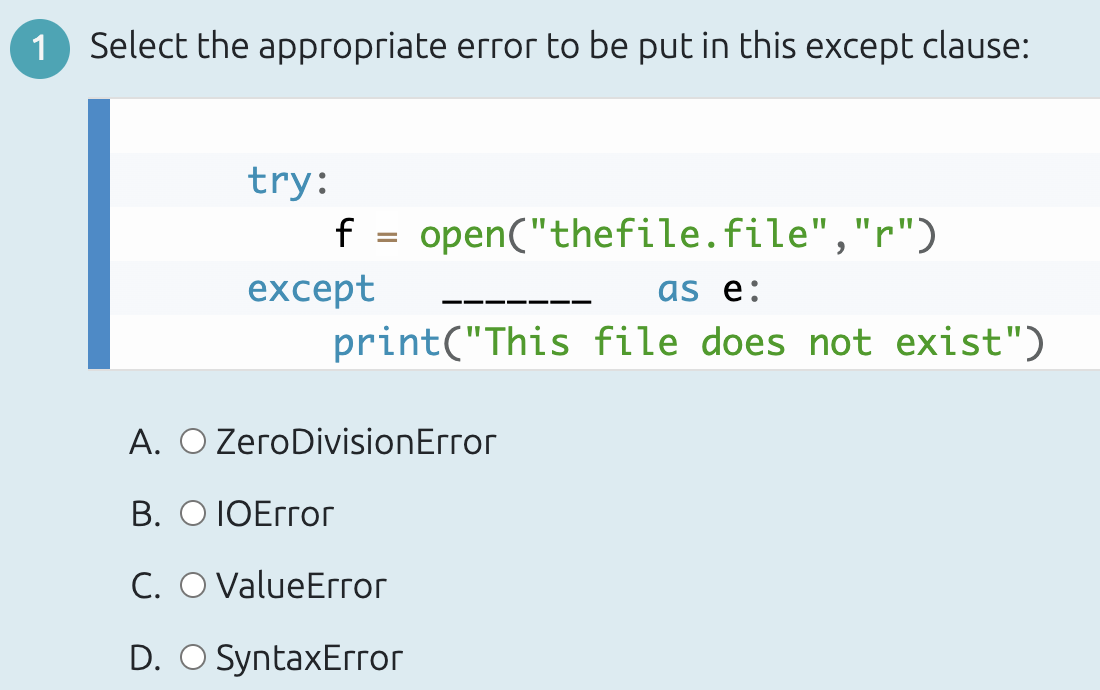Click the print statement line

pos(688,342)
